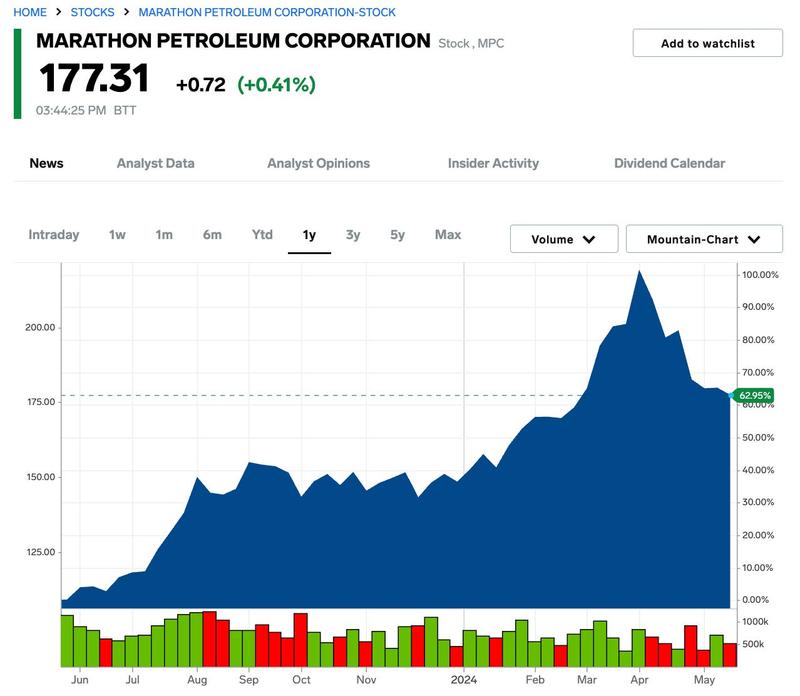Select the Ytd chart range
This screenshot has height=696, width=800.
click(x=262, y=235)
